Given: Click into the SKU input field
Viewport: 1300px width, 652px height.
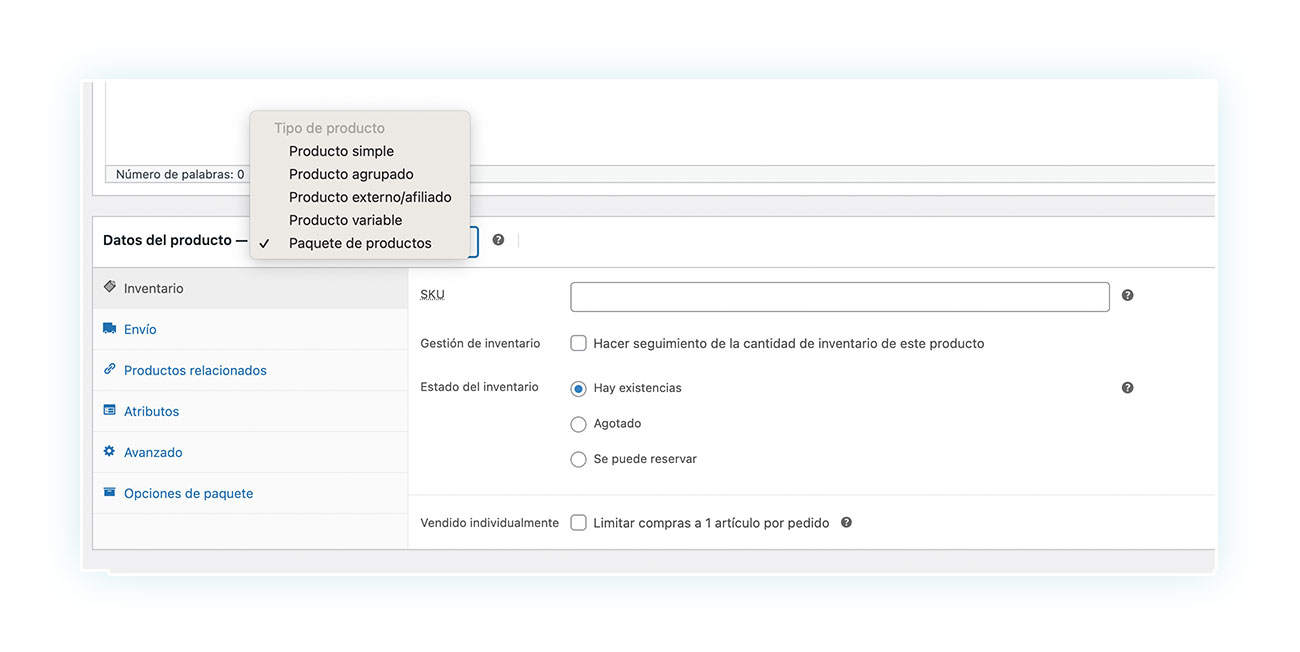Looking at the screenshot, I should (840, 297).
